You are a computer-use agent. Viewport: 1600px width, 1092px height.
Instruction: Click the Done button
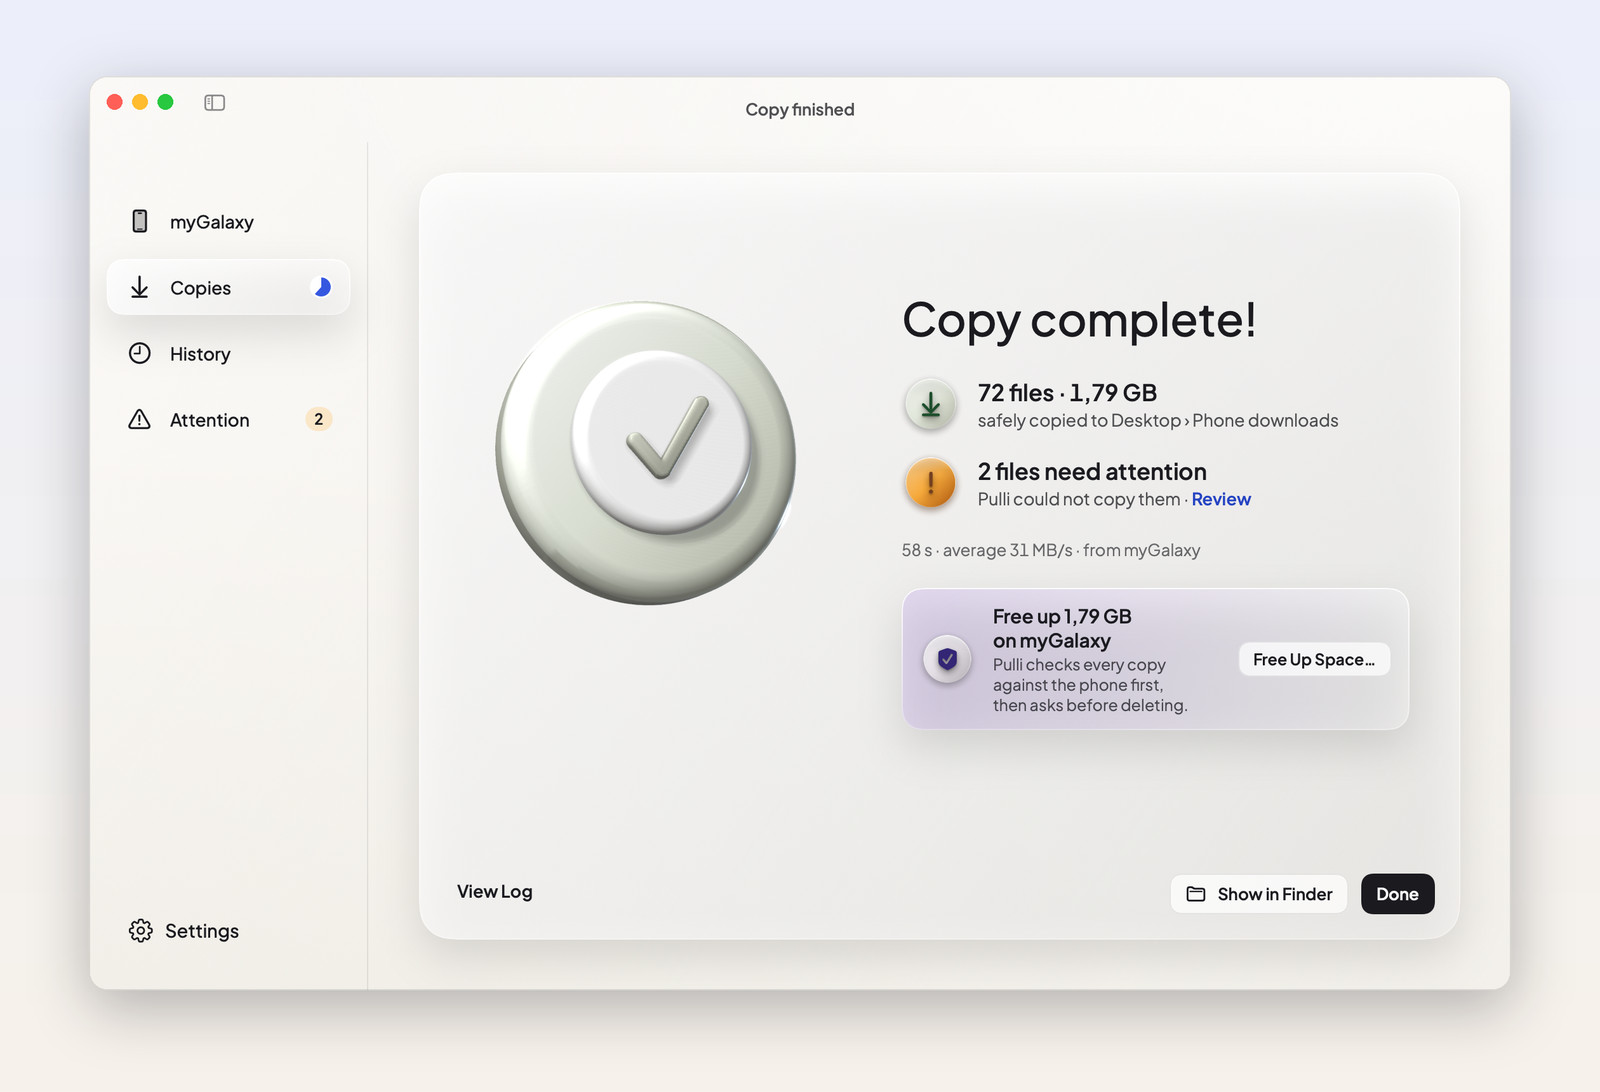tap(1397, 894)
